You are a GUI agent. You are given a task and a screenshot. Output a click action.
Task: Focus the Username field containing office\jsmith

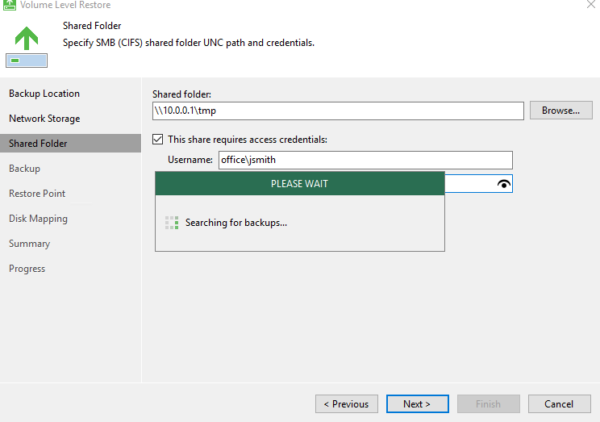[364, 160]
